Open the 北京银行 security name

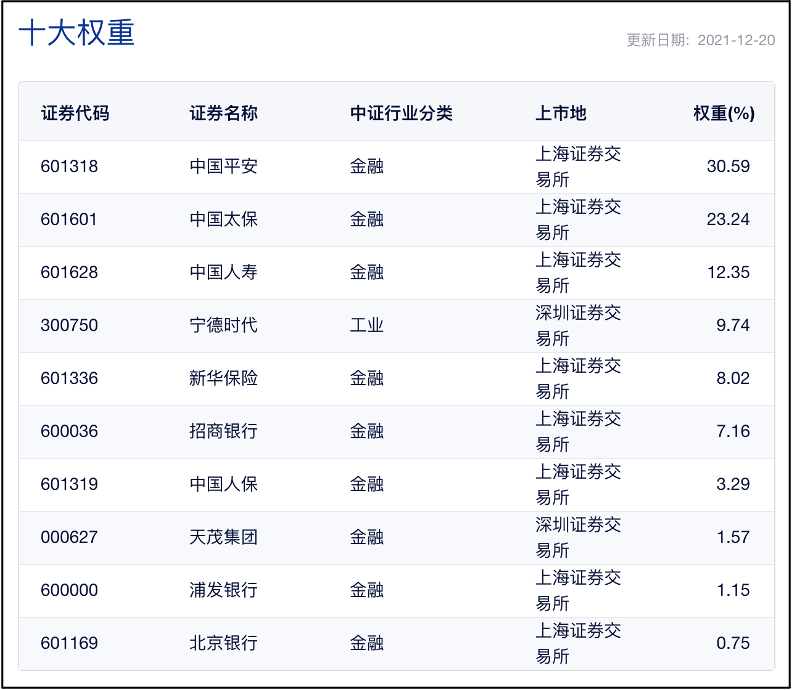224,643
